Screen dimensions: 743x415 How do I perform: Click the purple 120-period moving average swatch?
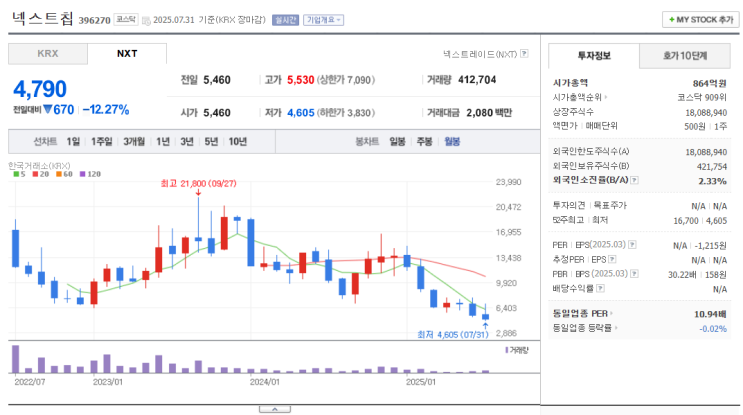pyautogui.click(x=82, y=174)
